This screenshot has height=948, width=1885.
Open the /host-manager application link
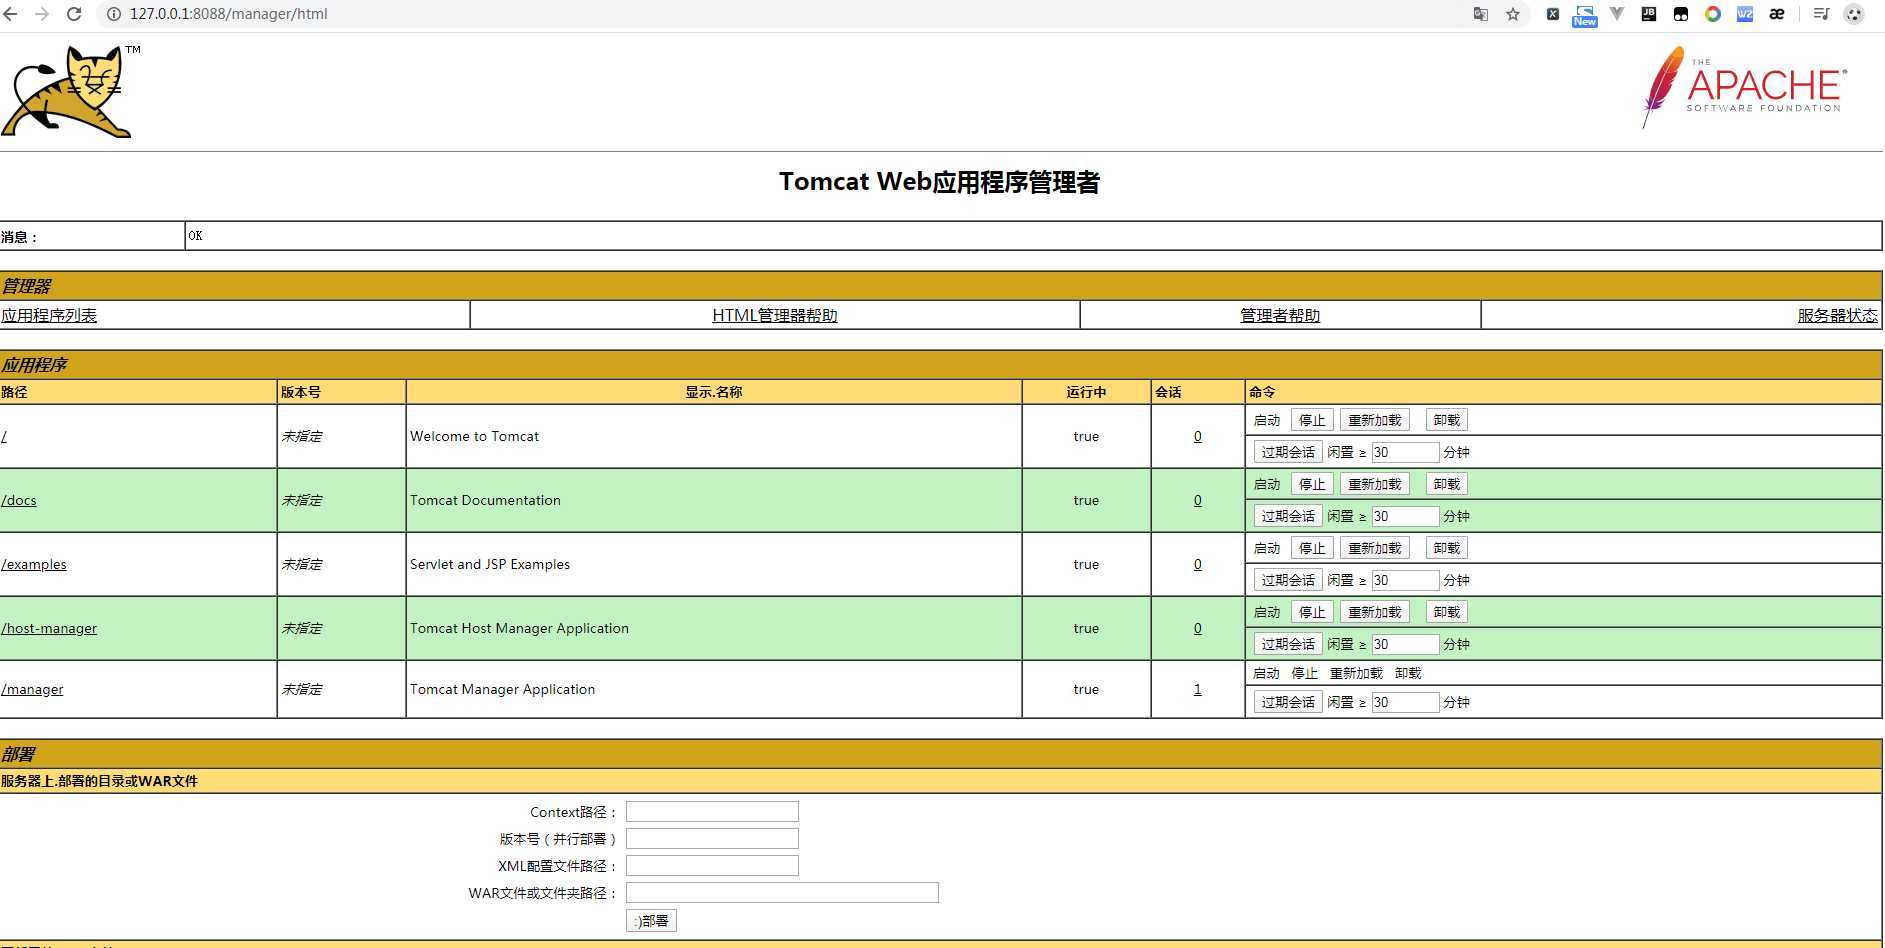[49, 628]
